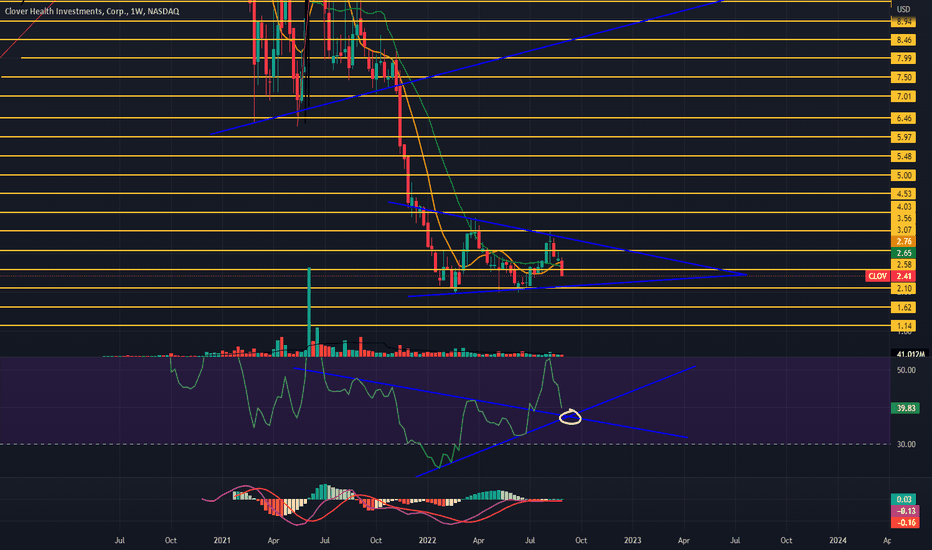Viewport: 932px width, 550px height.
Task: Select the 7.01 price axis label
Action: (x=903, y=96)
